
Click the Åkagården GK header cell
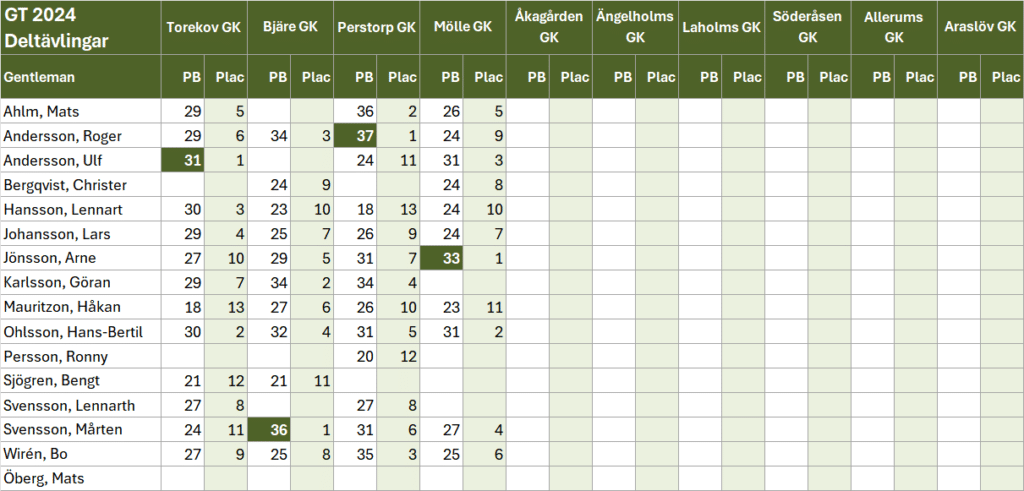pyautogui.click(x=549, y=27)
